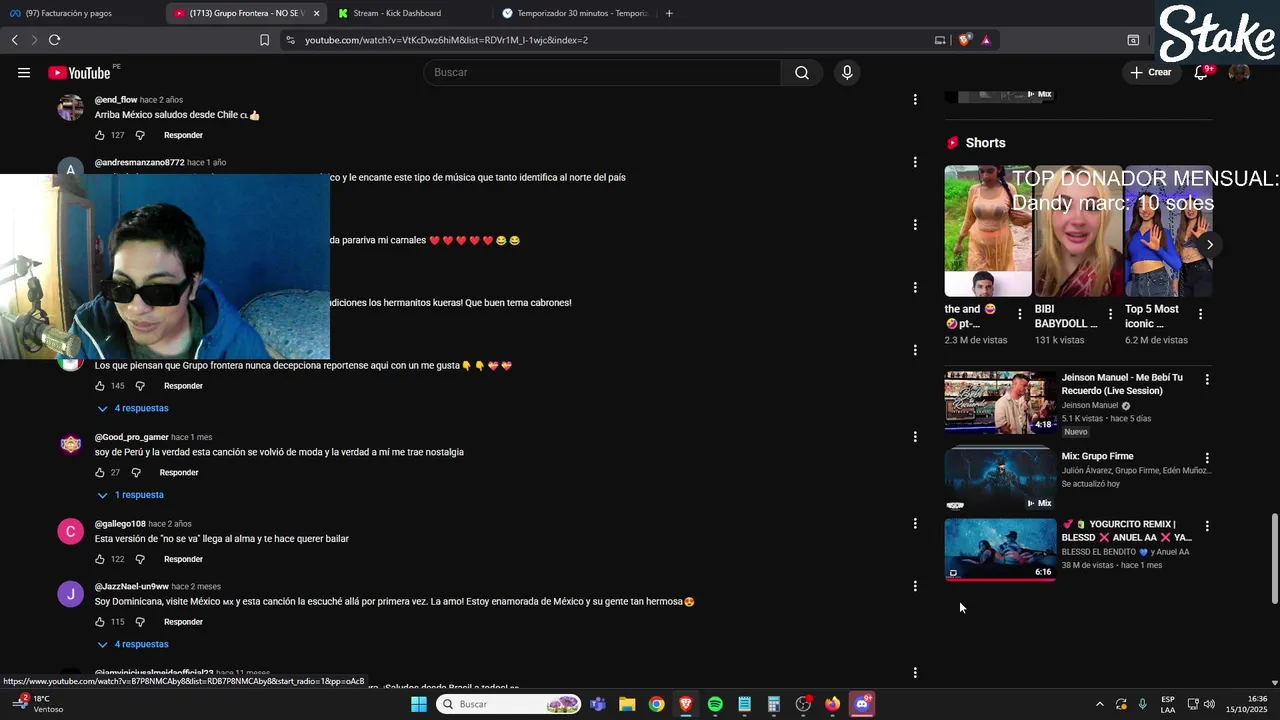
Task: Dislike the comment by @end_flow
Action: pyautogui.click(x=140, y=135)
